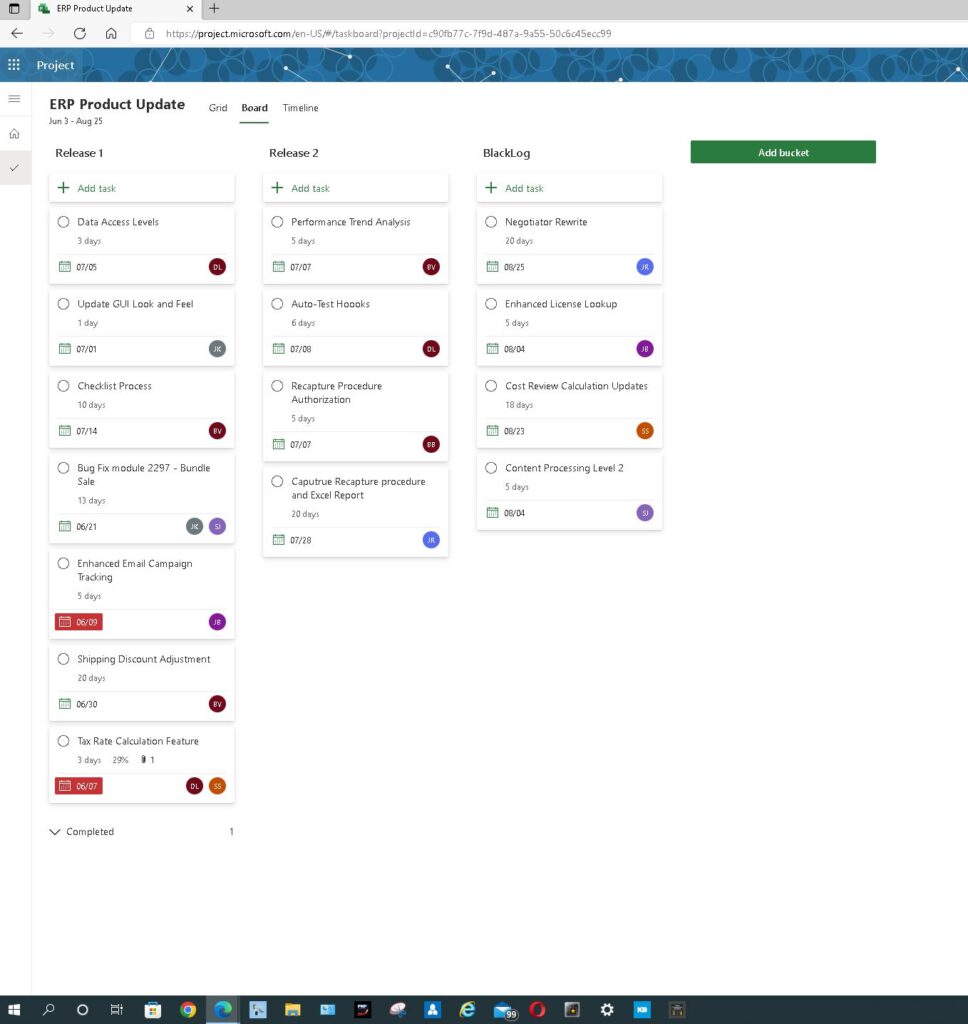This screenshot has height=1024, width=968.
Task: Mark Checklist Process task as complete
Action: point(64,386)
